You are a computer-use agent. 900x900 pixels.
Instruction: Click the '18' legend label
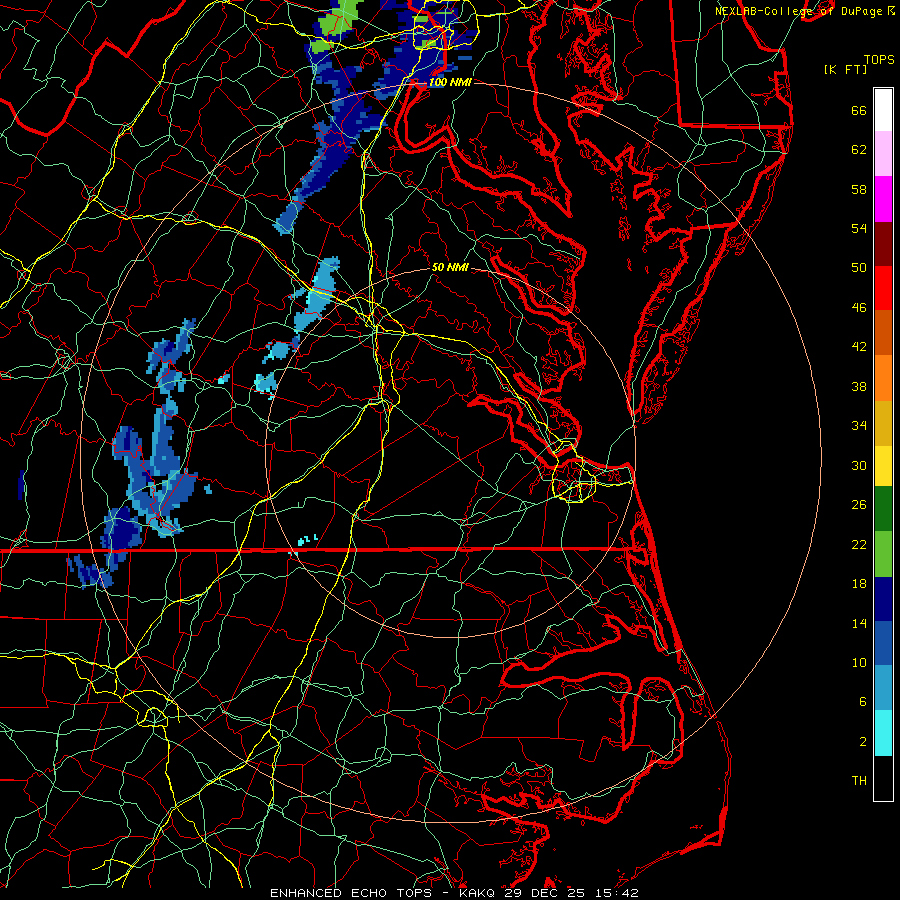point(859,584)
